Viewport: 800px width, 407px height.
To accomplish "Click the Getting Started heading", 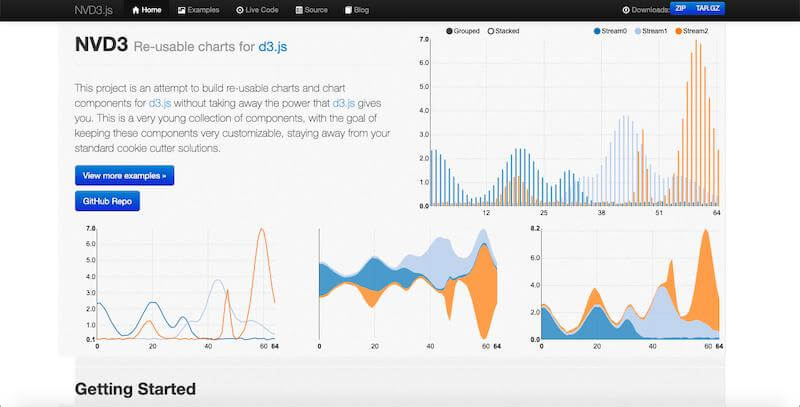I will click(x=135, y=389).
